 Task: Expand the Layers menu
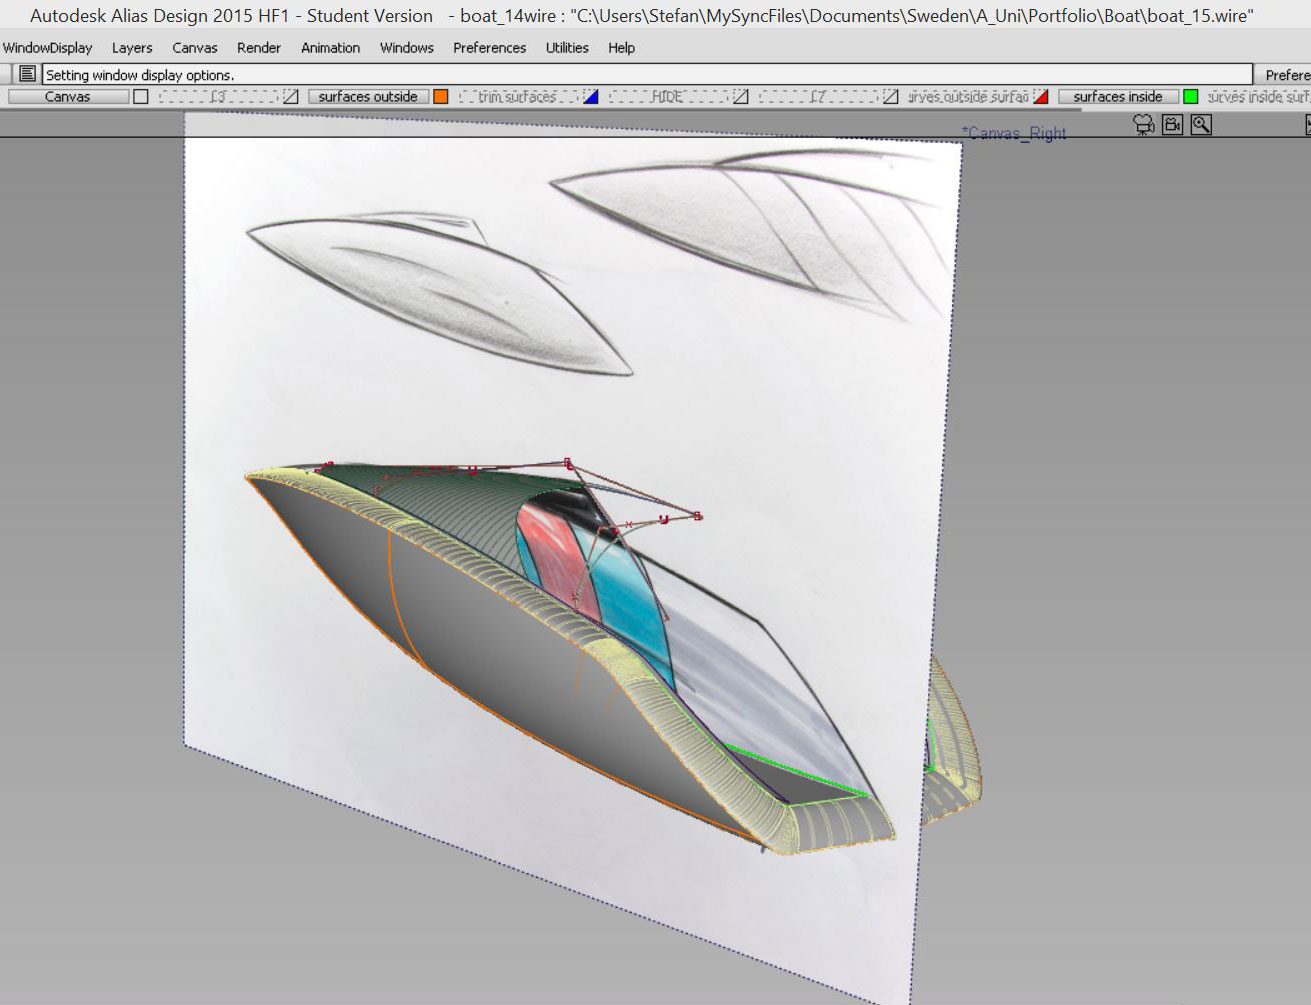click(x=132, y=48)
